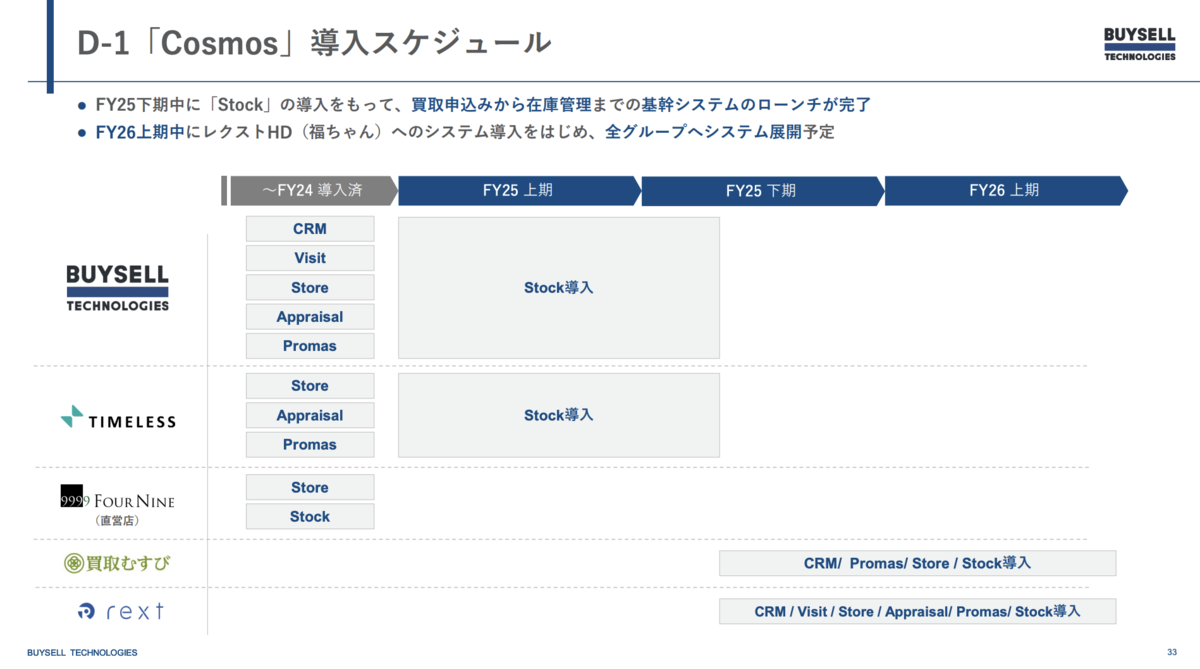Click the BUYSELL TECHNOLOGIES footer text
The height and width of the screenshot is (669, 1200).
point(82,652)
